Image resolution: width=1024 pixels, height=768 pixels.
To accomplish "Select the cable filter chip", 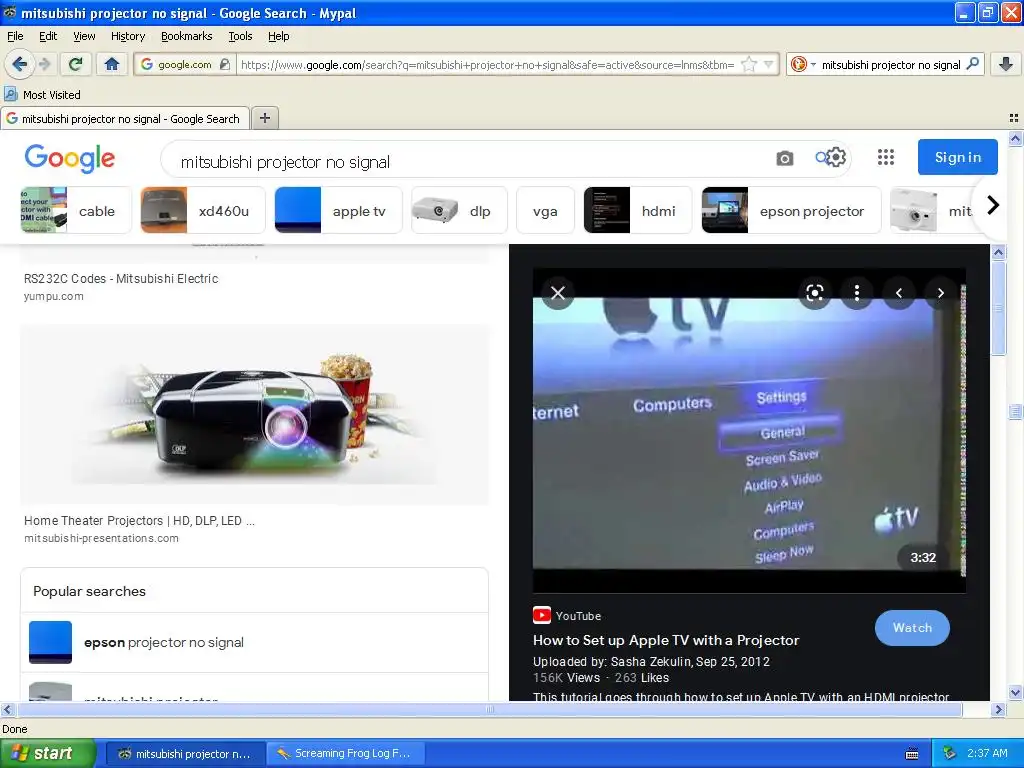I will click(76, 210).
